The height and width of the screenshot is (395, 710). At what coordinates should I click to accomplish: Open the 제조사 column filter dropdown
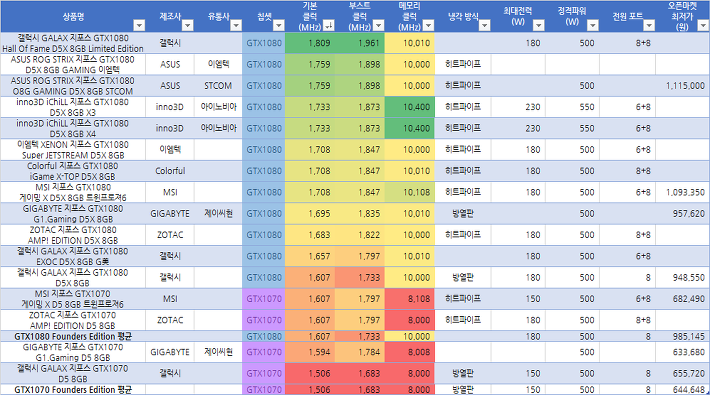coord(187,25)
